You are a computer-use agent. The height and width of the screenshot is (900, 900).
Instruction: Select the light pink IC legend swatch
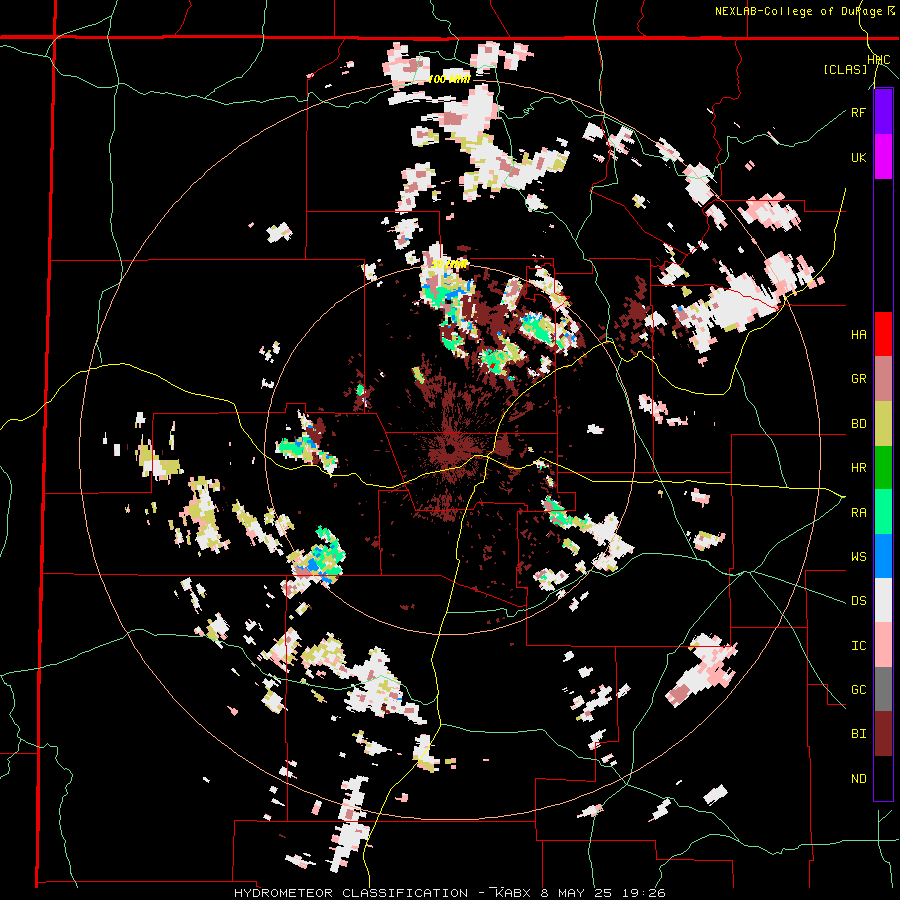coord(883,645)
